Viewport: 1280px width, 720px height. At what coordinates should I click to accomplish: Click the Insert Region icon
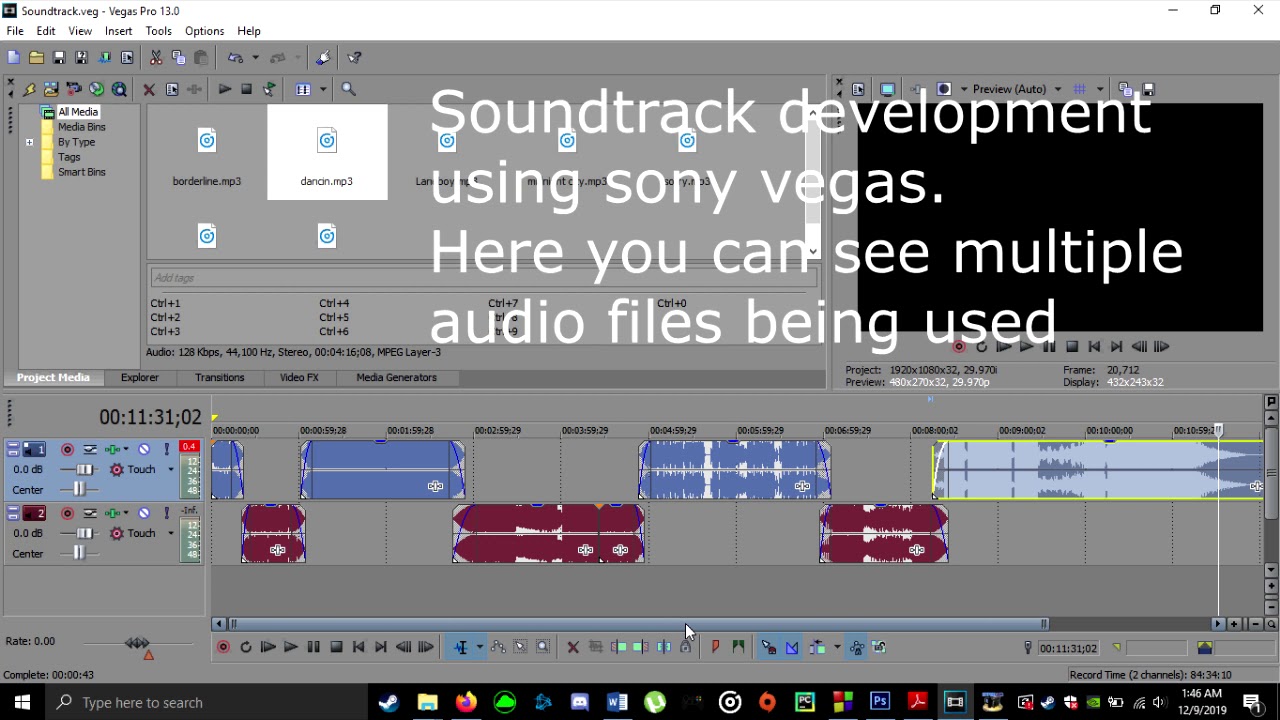click(x=738, y=647)
